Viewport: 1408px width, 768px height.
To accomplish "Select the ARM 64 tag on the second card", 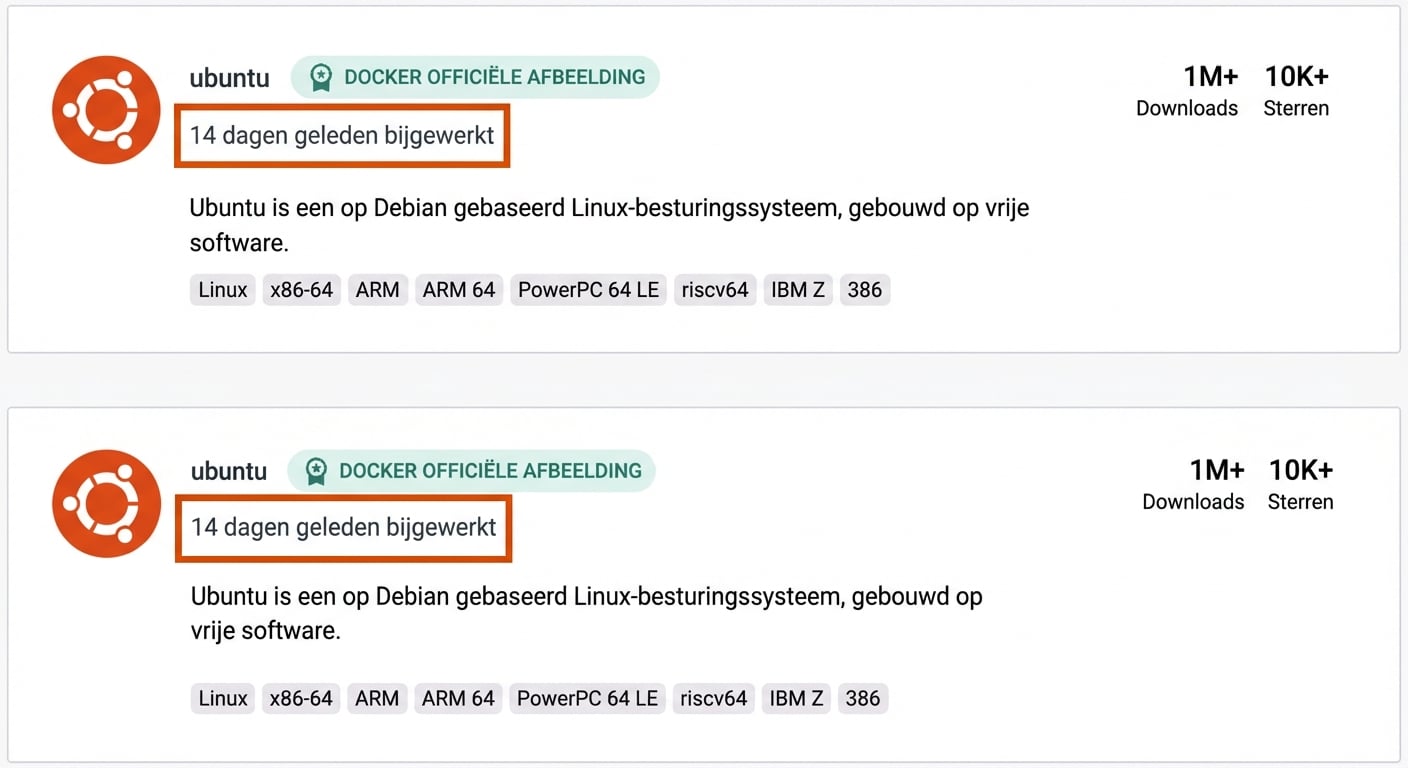I will tap(458, 698).
